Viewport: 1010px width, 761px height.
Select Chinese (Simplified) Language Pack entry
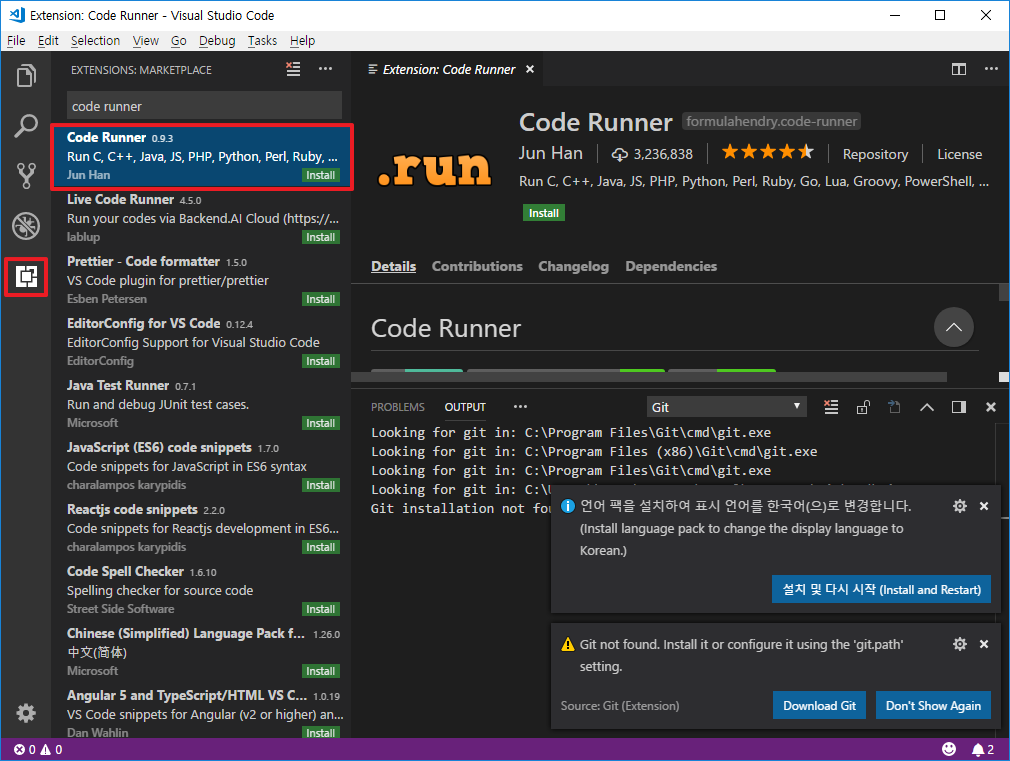202,652
